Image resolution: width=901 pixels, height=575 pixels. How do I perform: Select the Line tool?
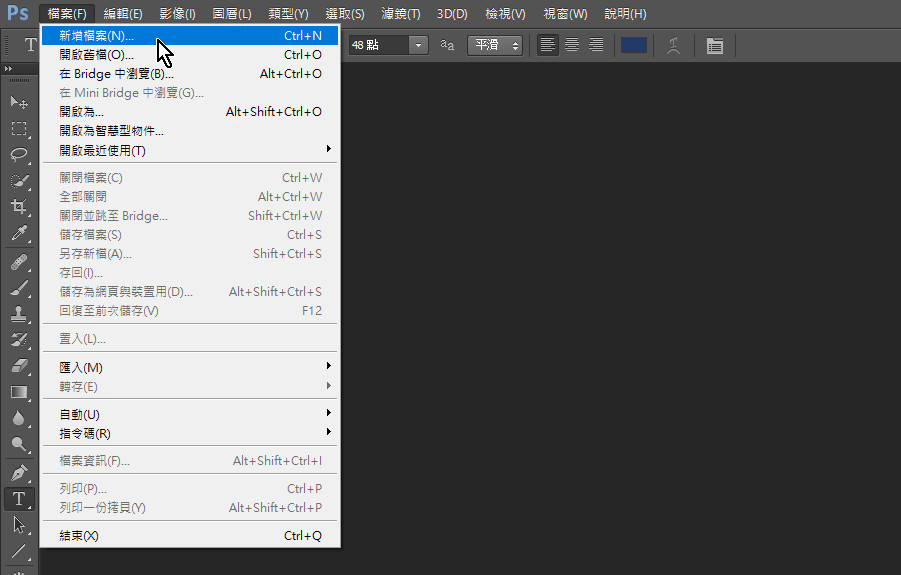coord(19,551)
